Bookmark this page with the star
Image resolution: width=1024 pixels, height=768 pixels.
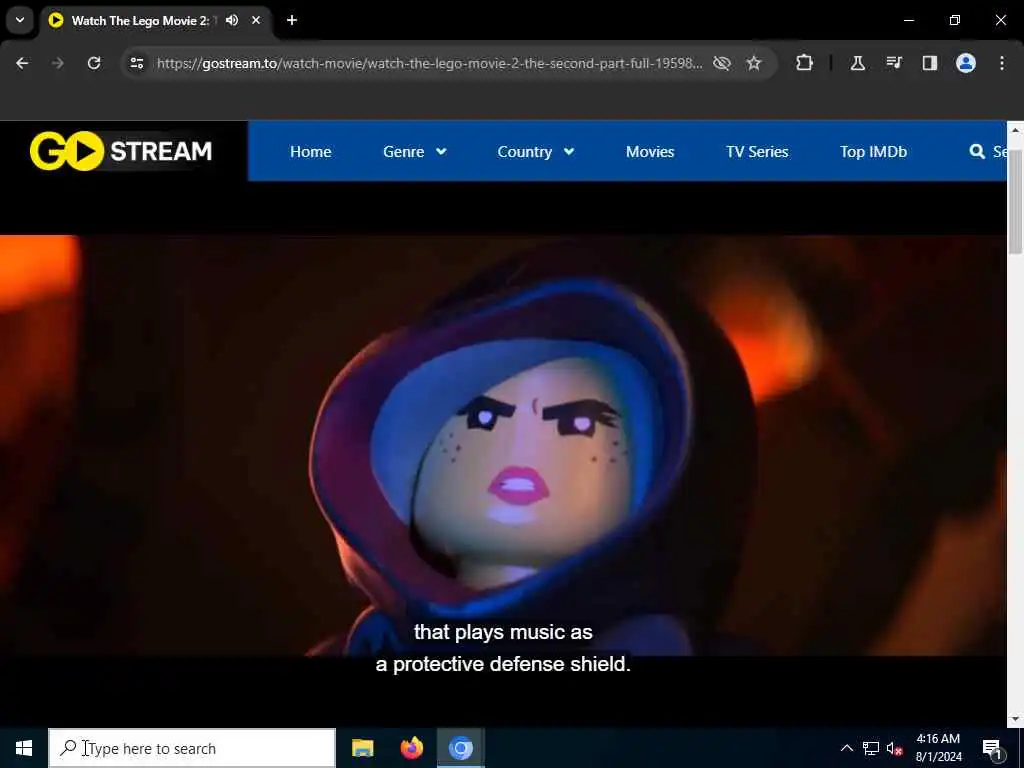pyautogui.click(x=754, y=63)
